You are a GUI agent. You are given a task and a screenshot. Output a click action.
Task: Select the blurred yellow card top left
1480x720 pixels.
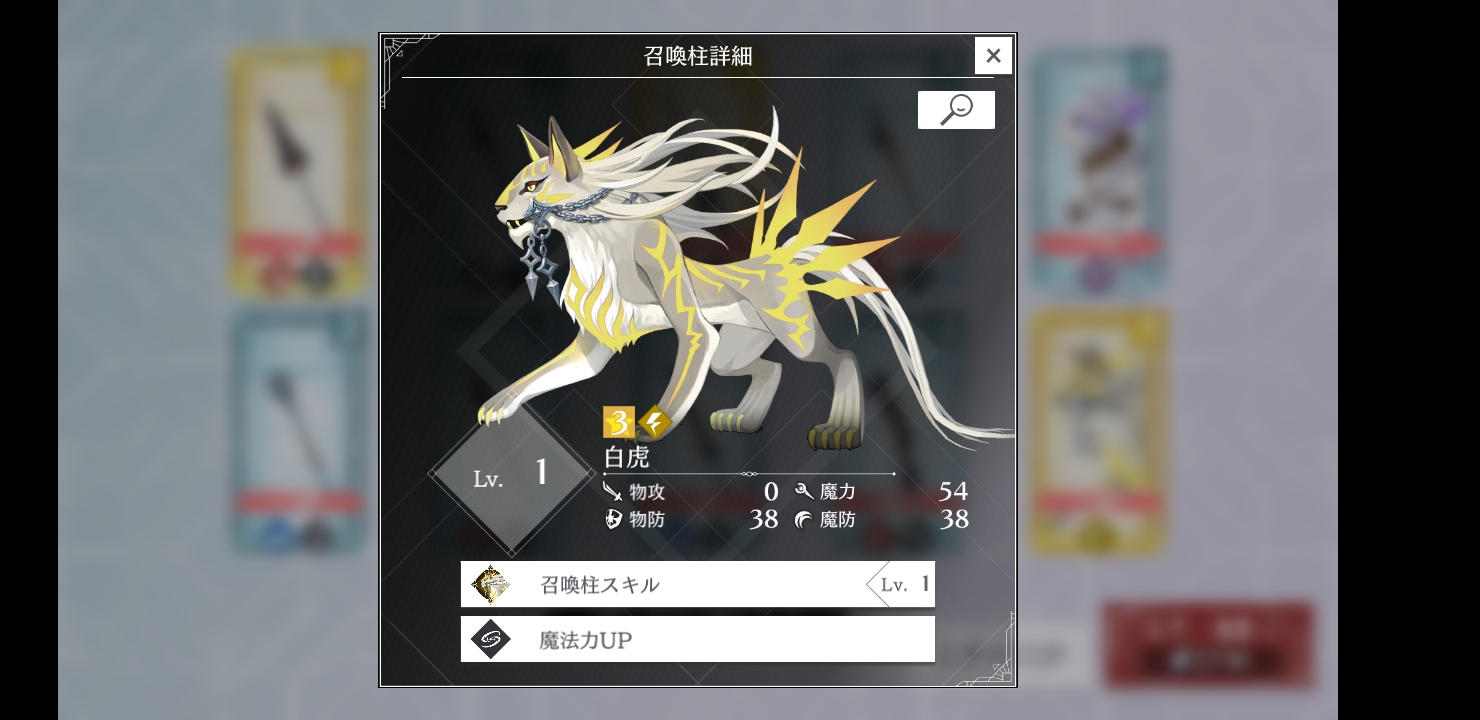(x=298, y=172)
